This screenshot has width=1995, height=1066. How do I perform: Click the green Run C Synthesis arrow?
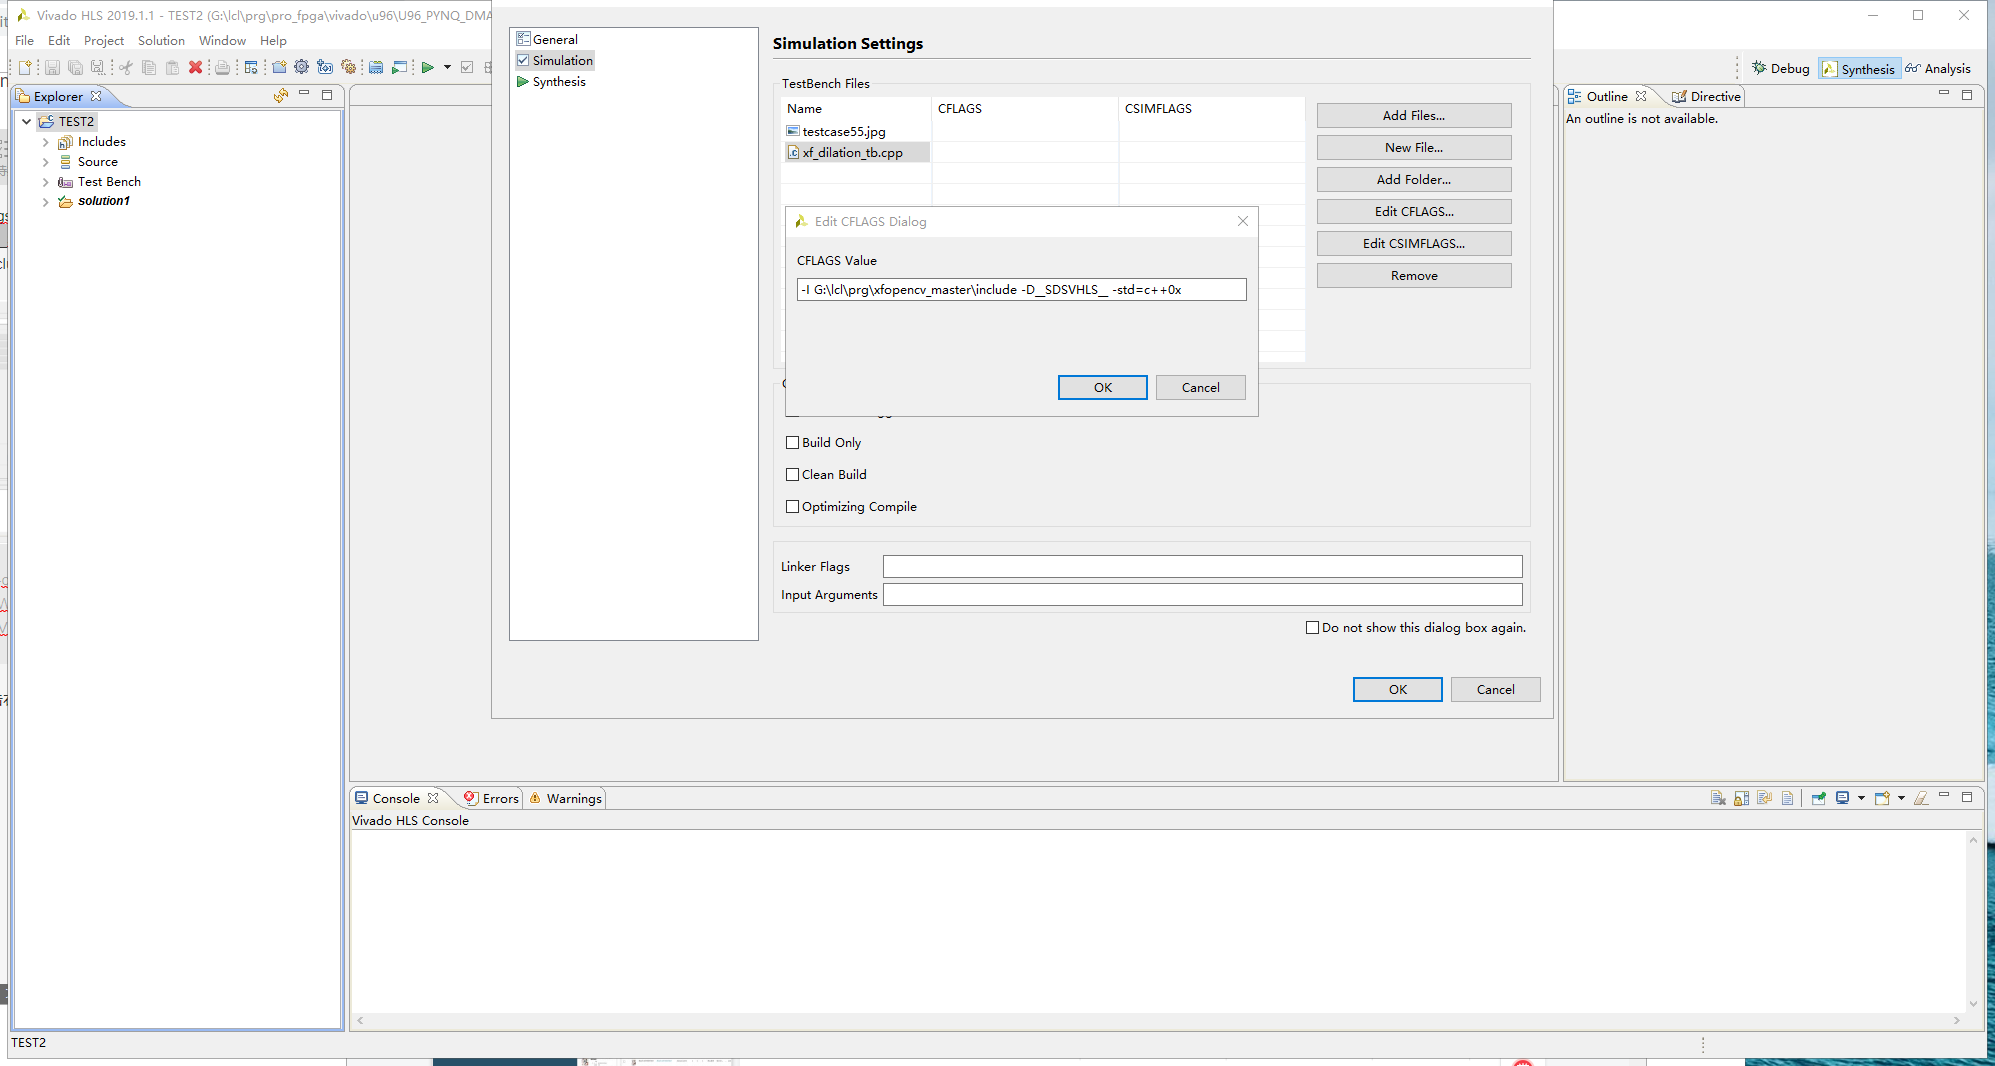tap(427, 67)
